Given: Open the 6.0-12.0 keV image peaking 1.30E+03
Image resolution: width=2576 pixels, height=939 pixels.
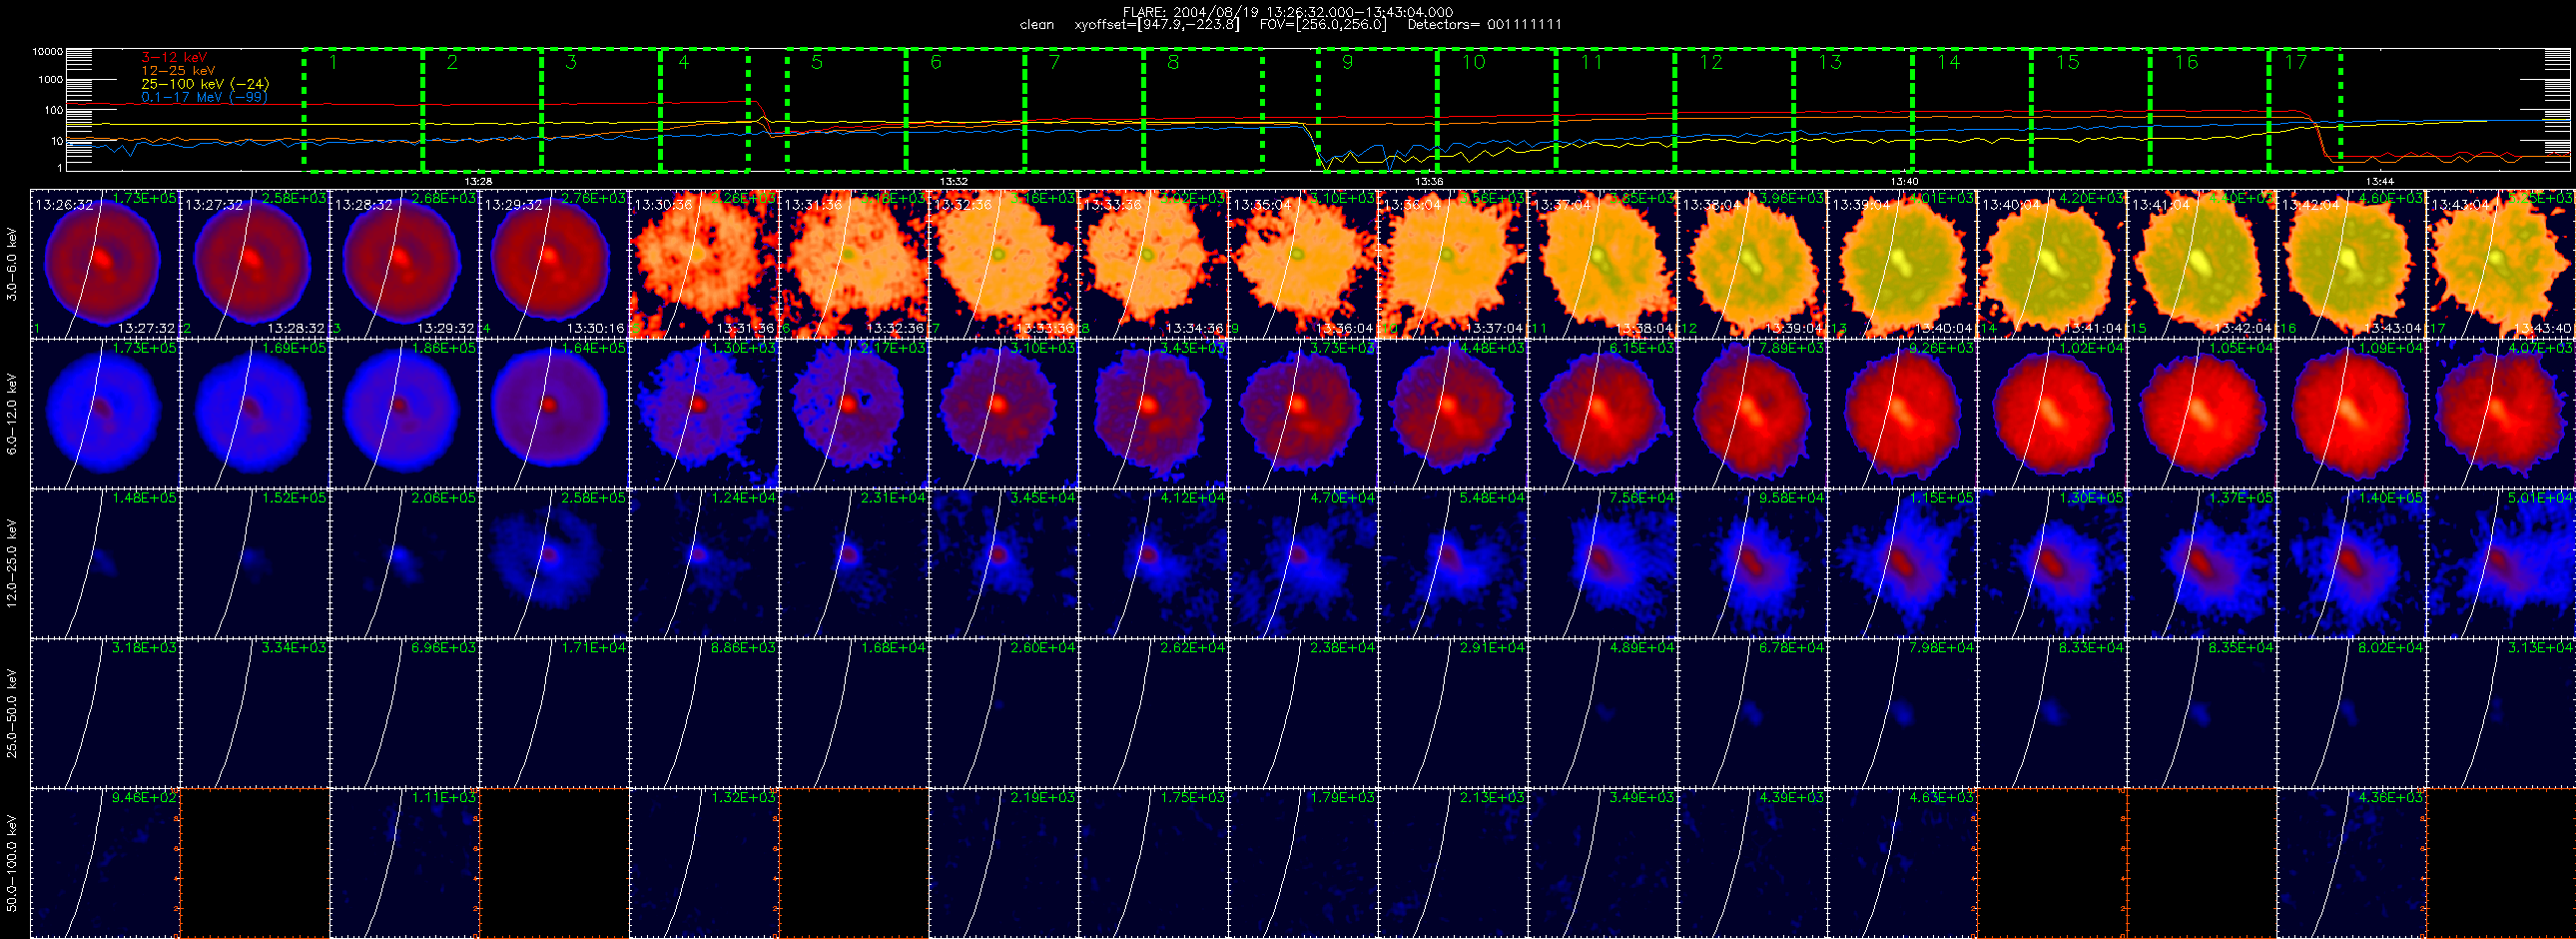Looking at the screenshot, I should tap(704, 414).
